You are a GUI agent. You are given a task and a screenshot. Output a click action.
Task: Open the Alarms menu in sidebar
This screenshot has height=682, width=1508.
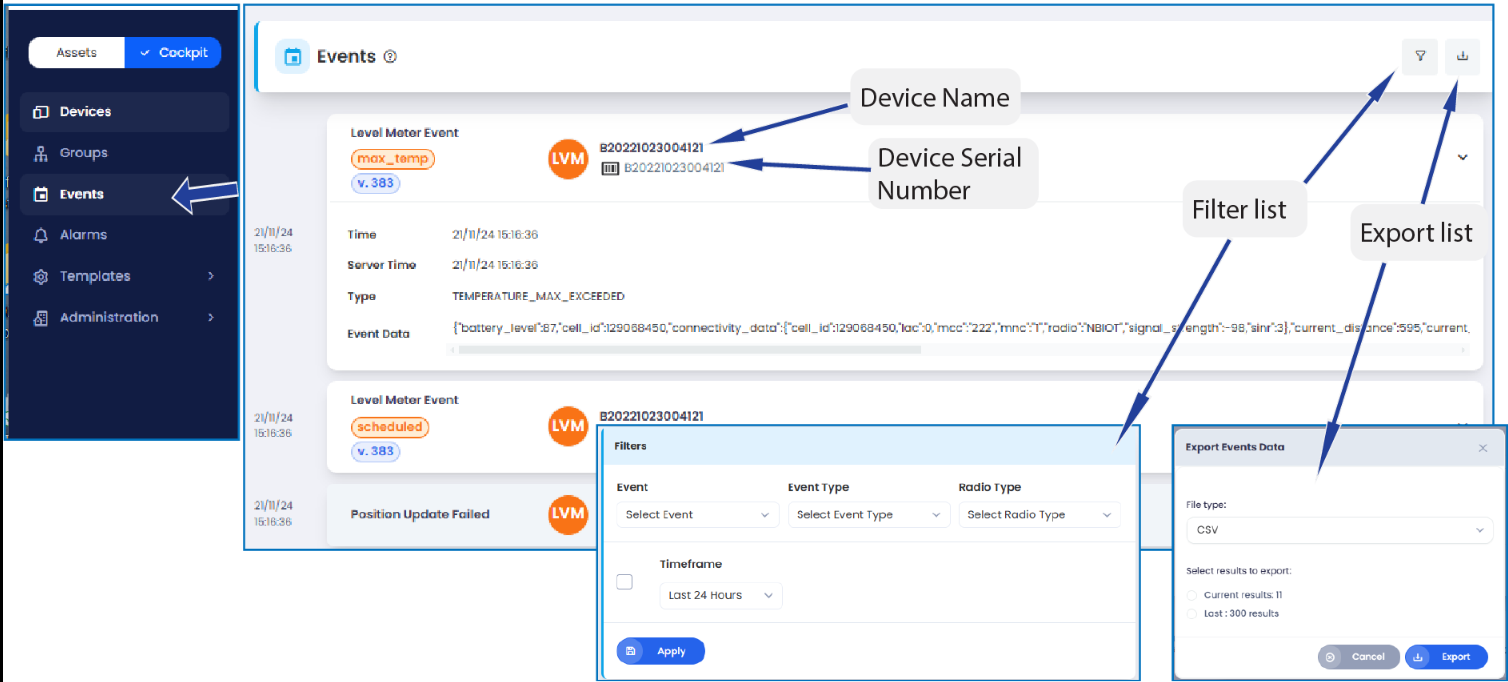(83, 235)
